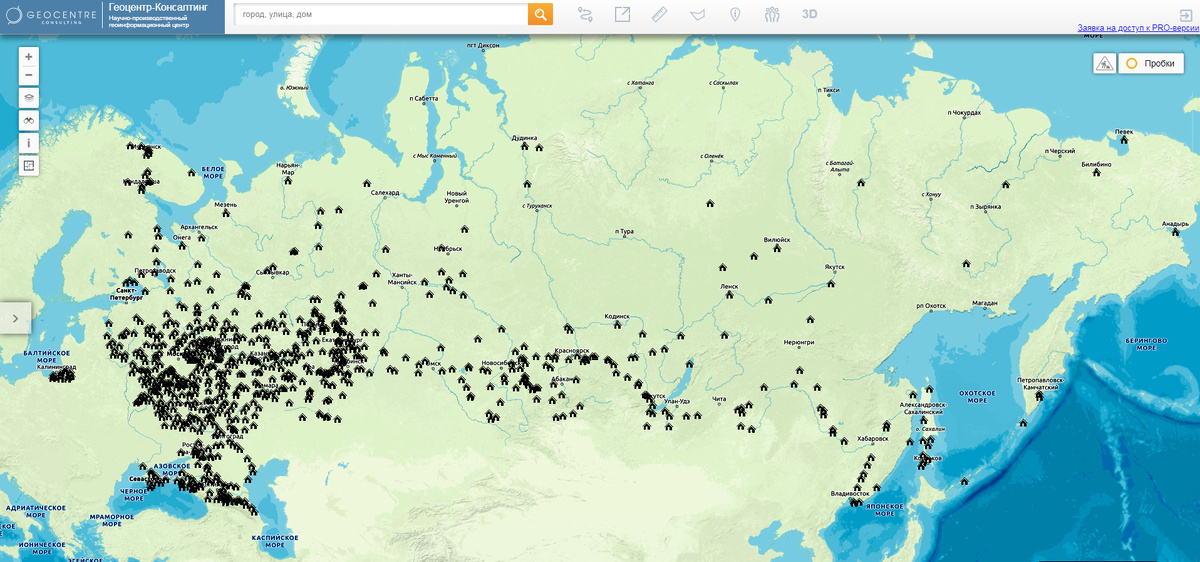Click the binoculars search tool
Image resolution: width=1200 pixels, height=562 pixels.
pyautogui.click(x=29, y=120)
